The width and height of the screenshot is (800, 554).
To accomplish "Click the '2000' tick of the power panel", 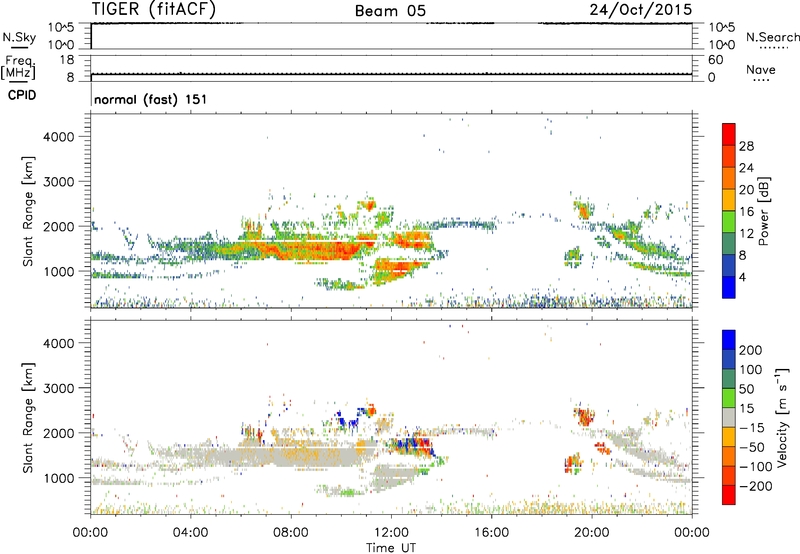I will (x=59, y=226).
